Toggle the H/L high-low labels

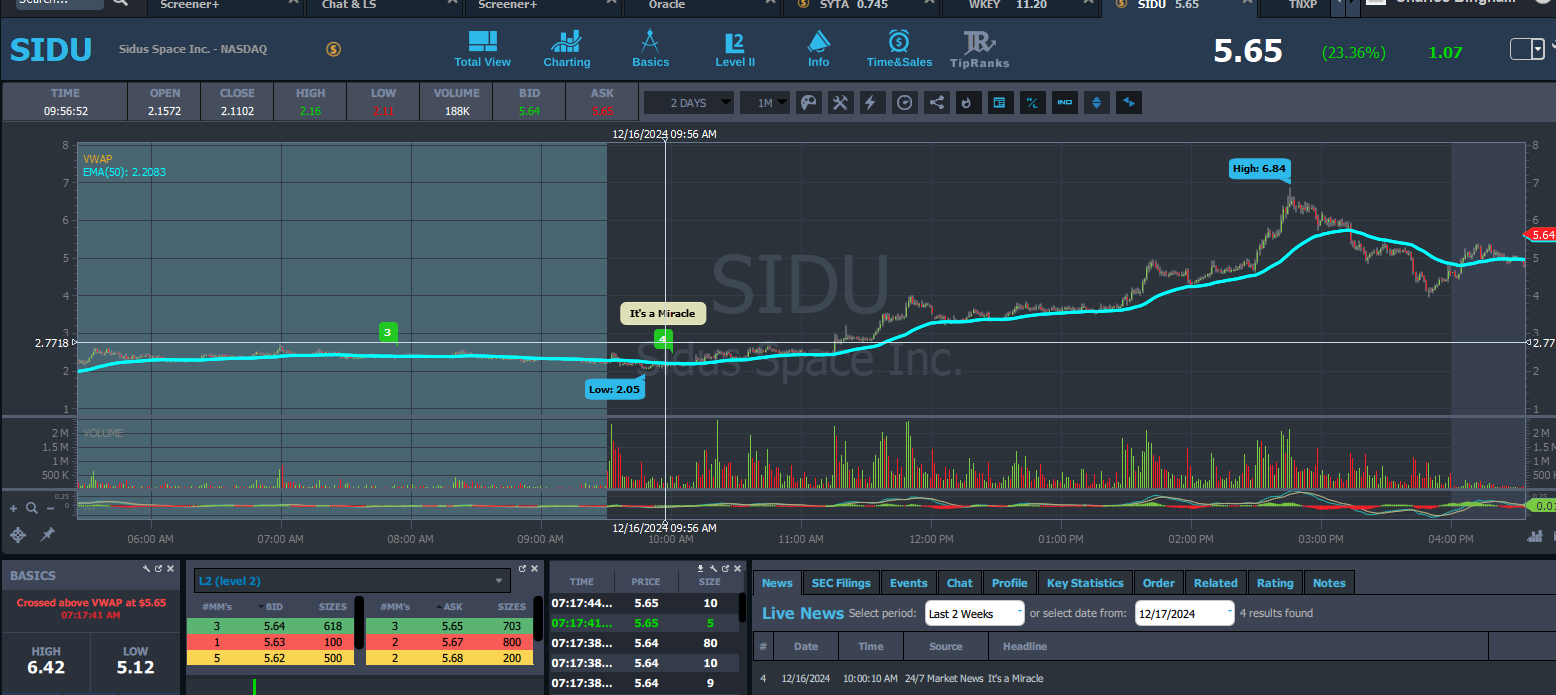1033,102
